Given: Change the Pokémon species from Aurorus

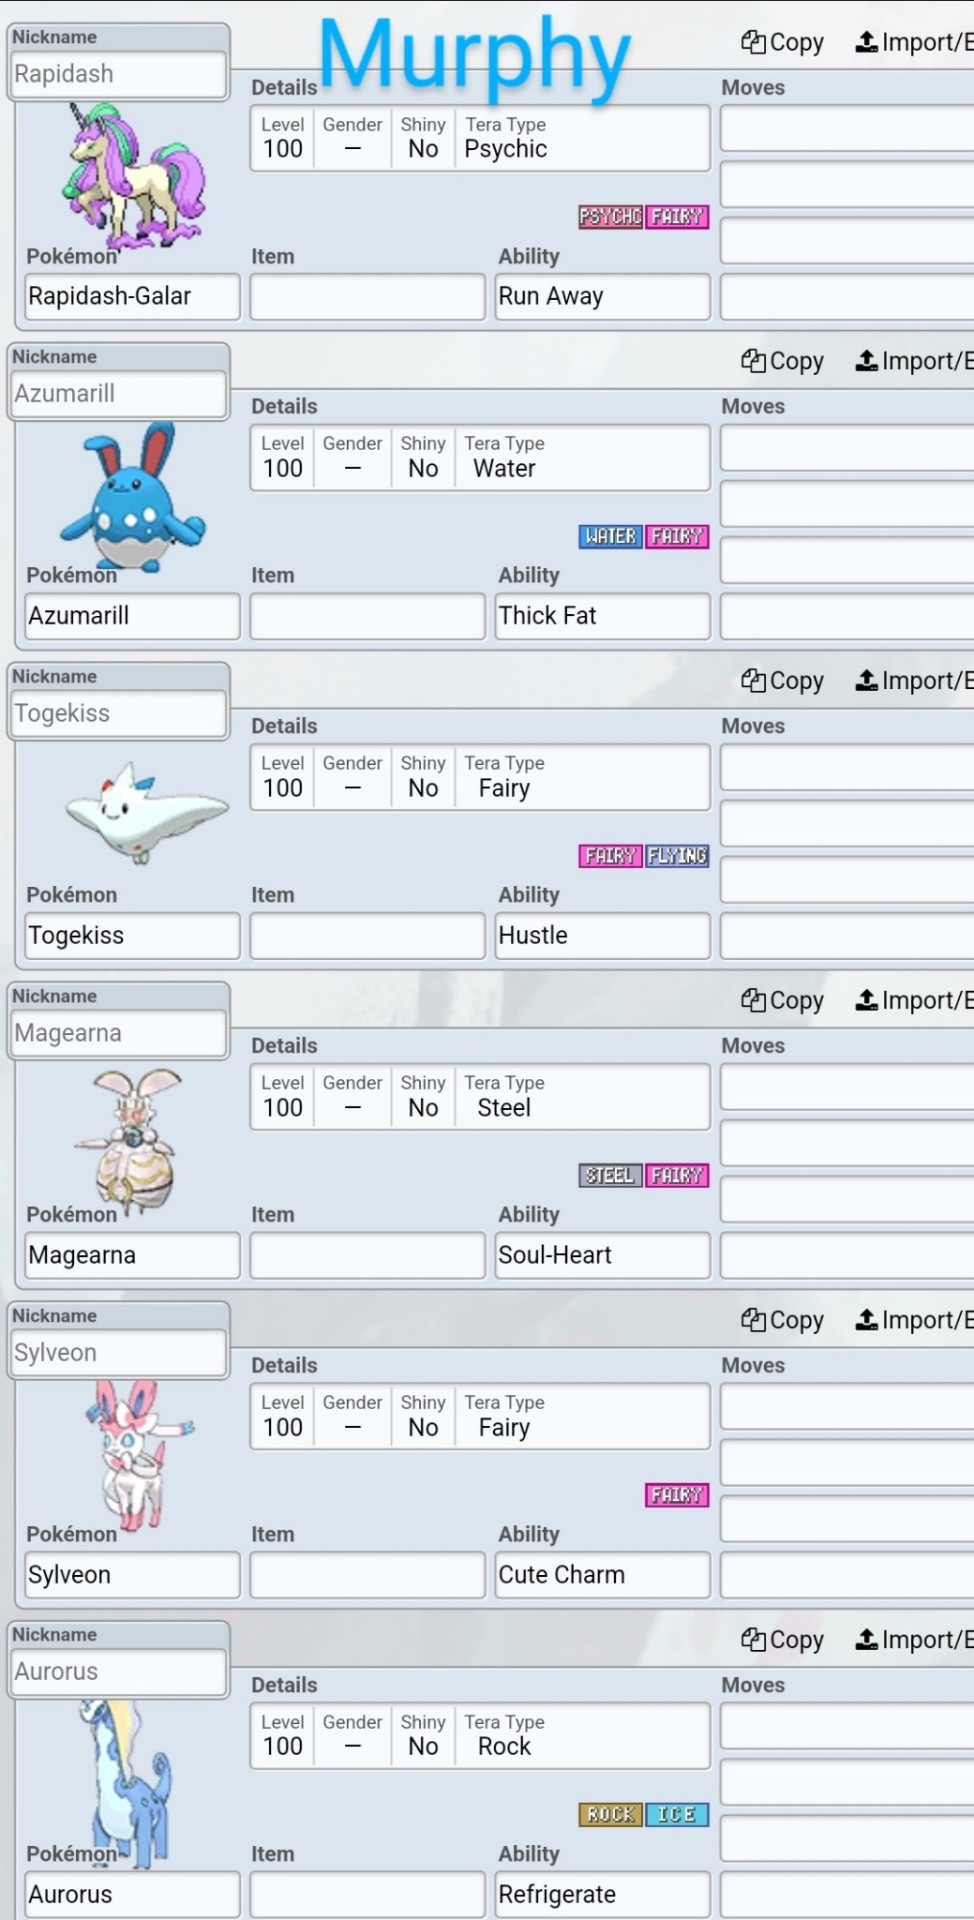Looking at the screenshot, I should (132, 1895).
